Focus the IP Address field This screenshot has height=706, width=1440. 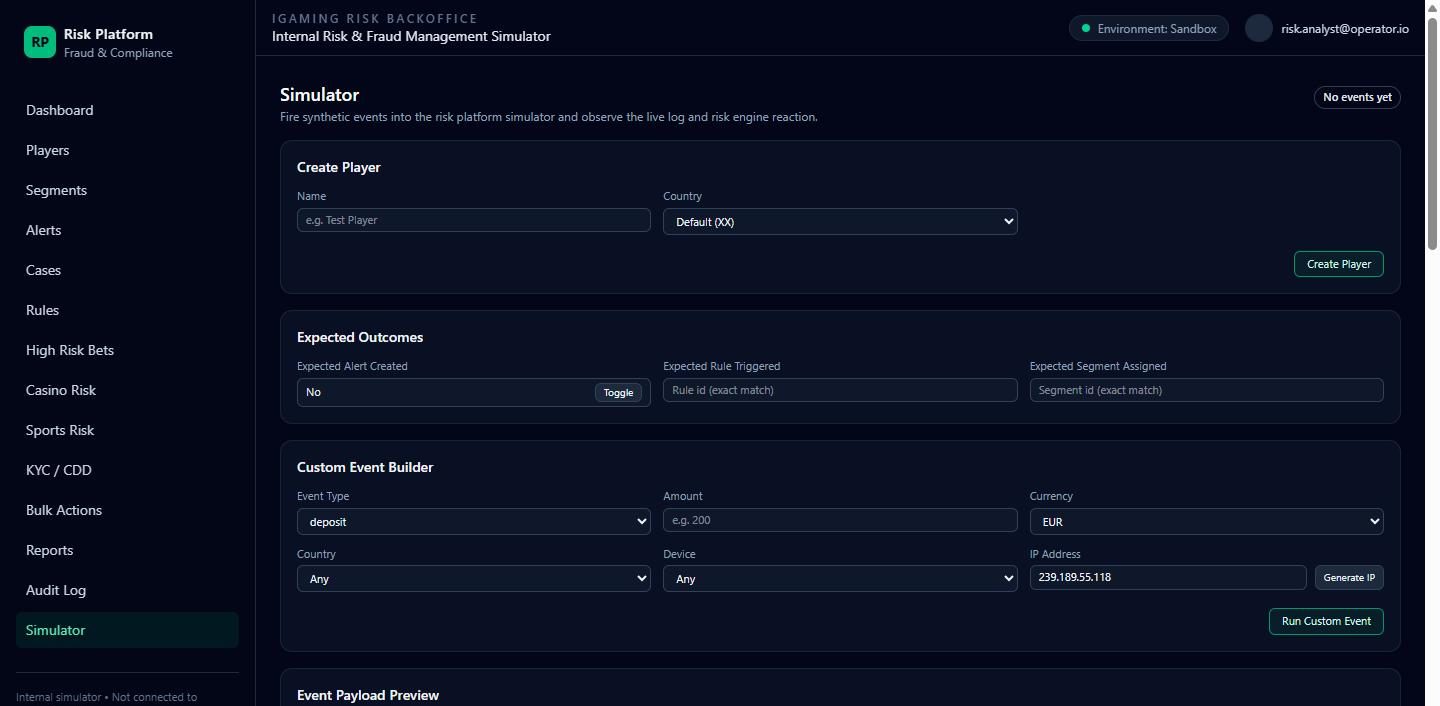point(1168,577)
